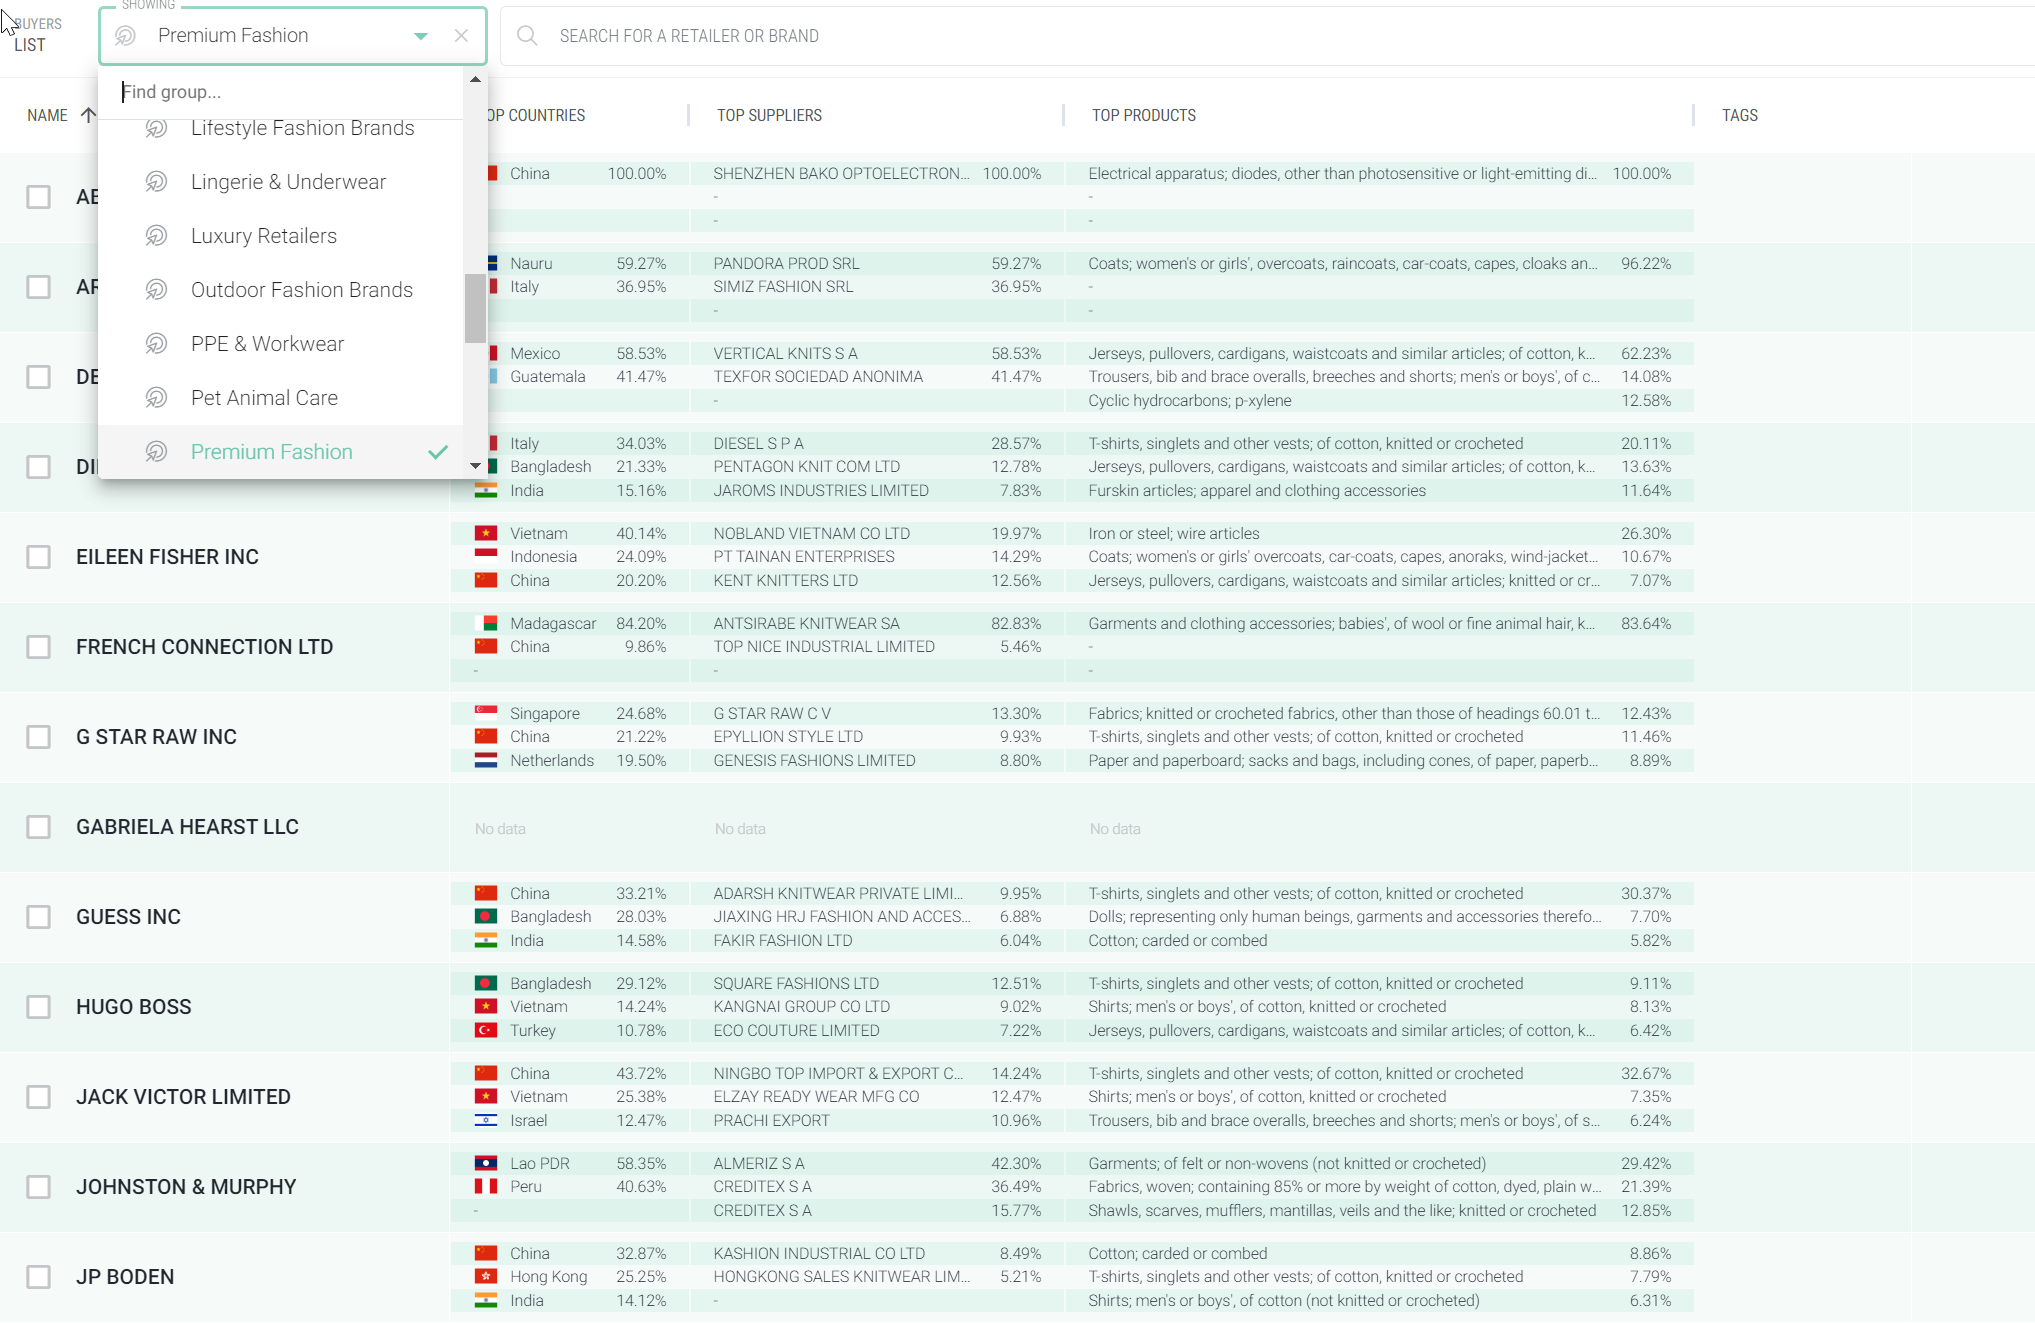Sort by the NAME column arrow
Viewport: 2035px width, 1323px height.
tap(89, 115)
